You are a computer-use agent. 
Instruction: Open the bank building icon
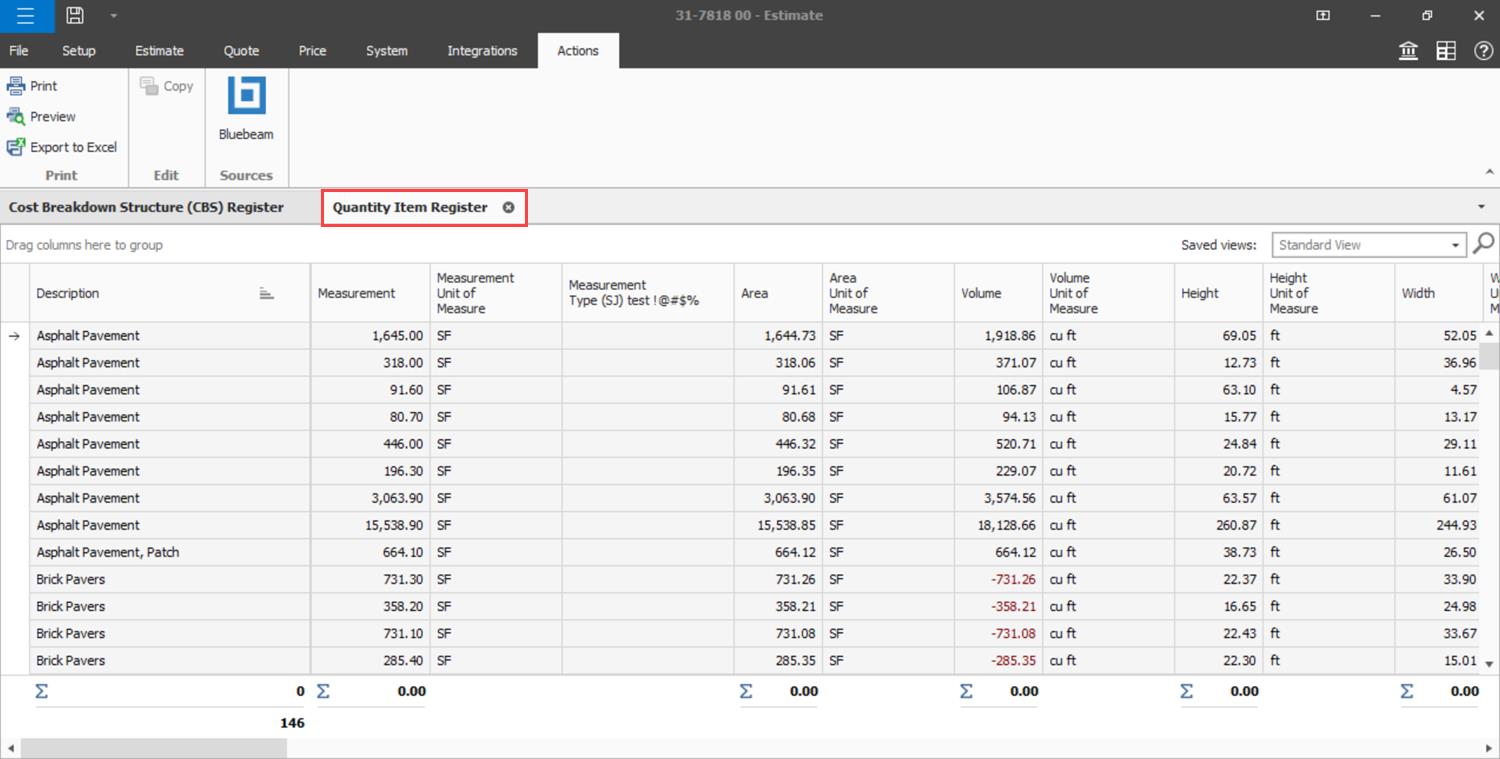pyautogui.click(x=1408, y=51)
